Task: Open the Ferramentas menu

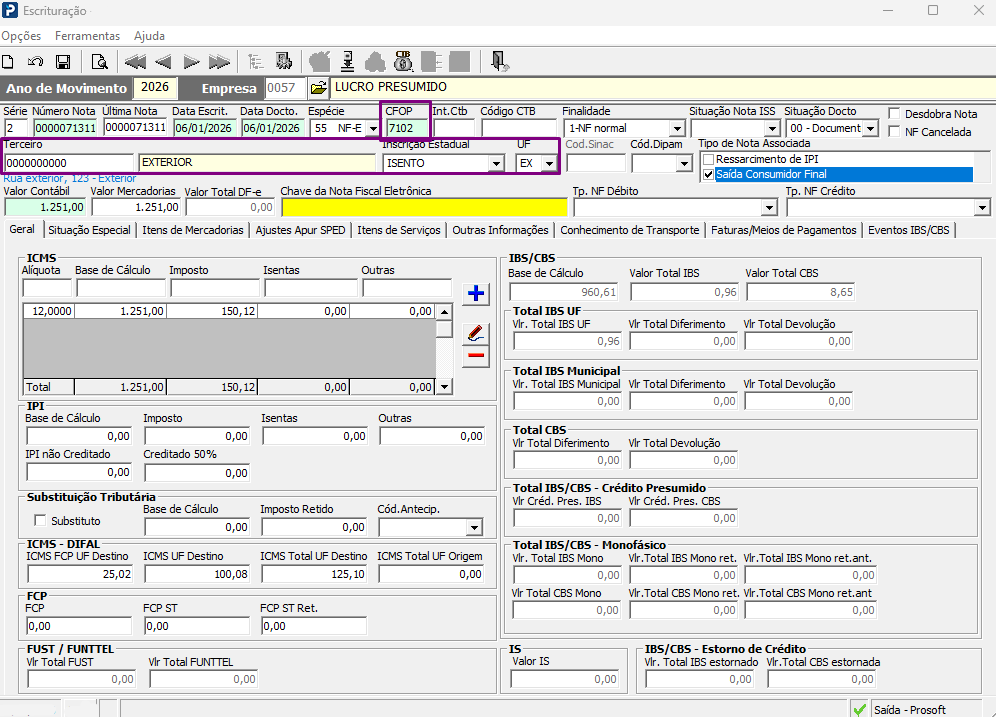Action: (x=88, y=36)
